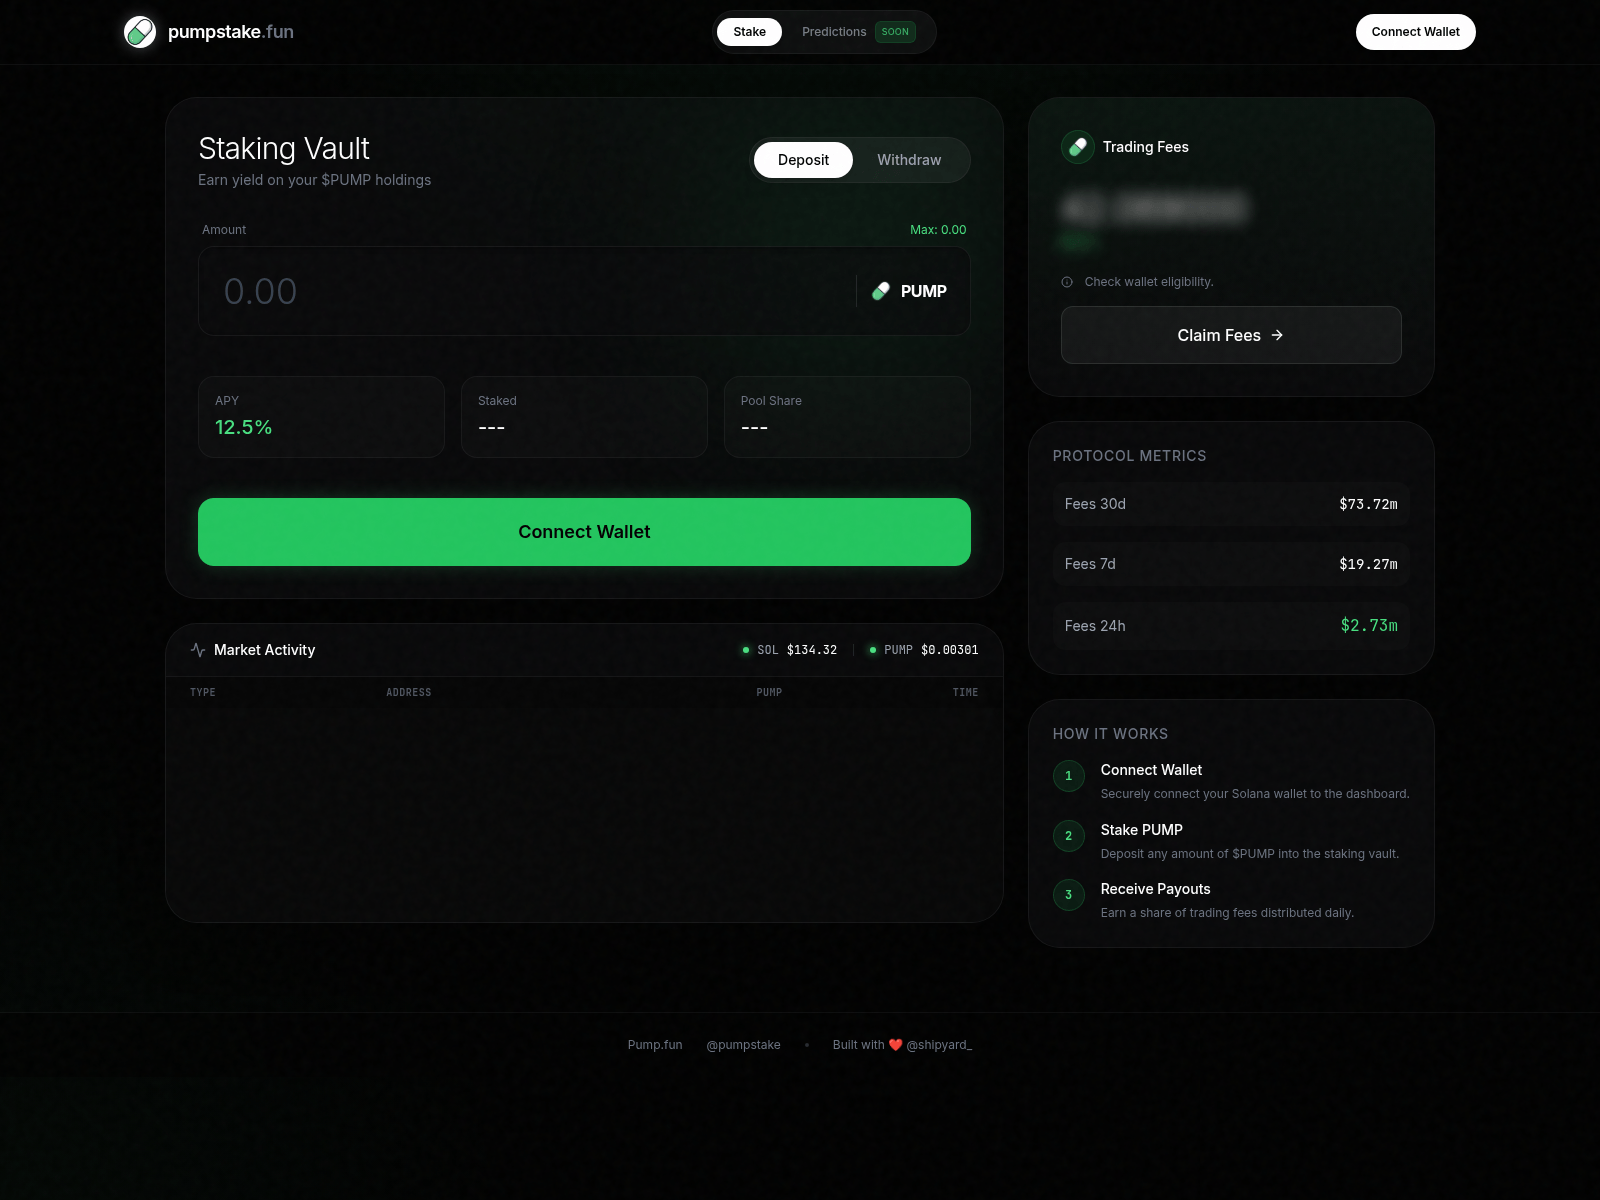Click the PUMP price green dot
1600x1200 pixels.
pos(873,650)
